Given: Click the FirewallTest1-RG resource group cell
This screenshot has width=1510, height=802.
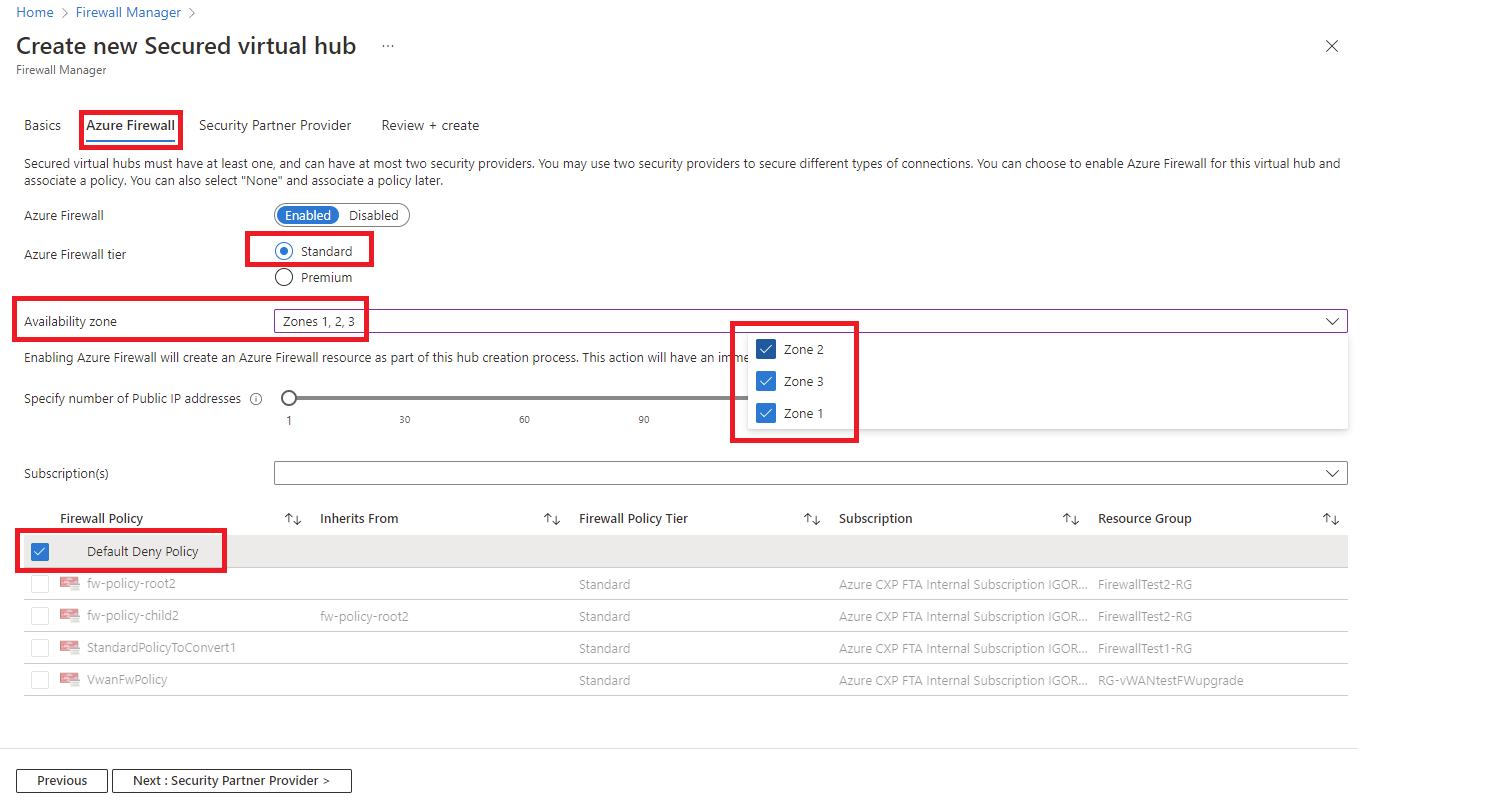Looking at the screenshot, I should 1145,649.
